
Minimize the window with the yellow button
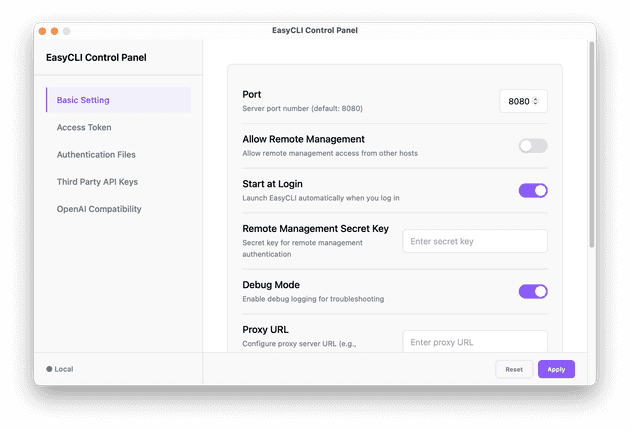pyautogui.click(x=54, y=31)
